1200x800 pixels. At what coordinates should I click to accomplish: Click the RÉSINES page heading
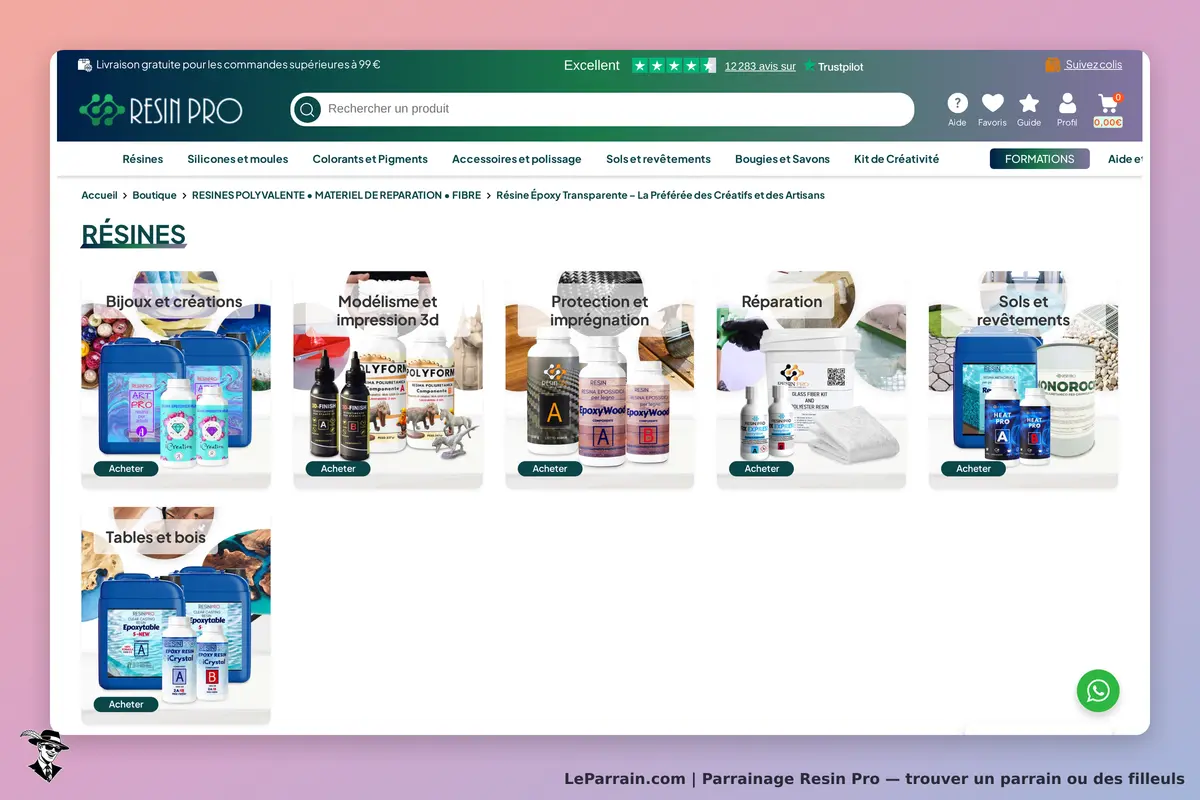coord(133,236)
